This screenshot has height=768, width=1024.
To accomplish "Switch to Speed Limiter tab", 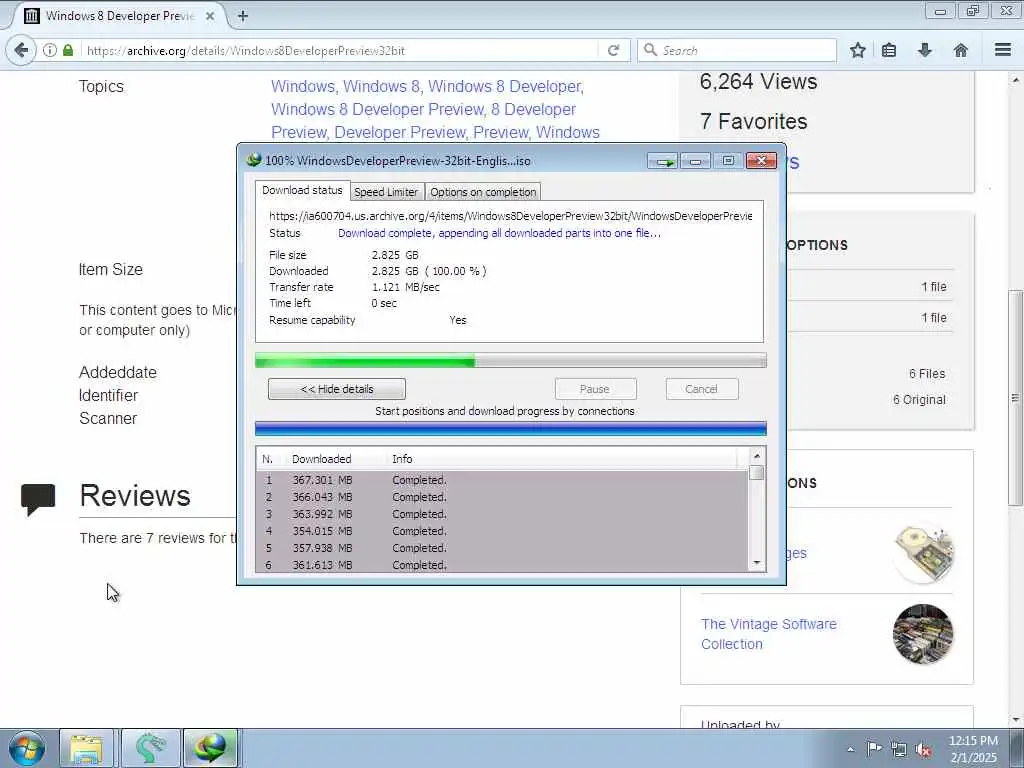I will click(x=386, y=192).
